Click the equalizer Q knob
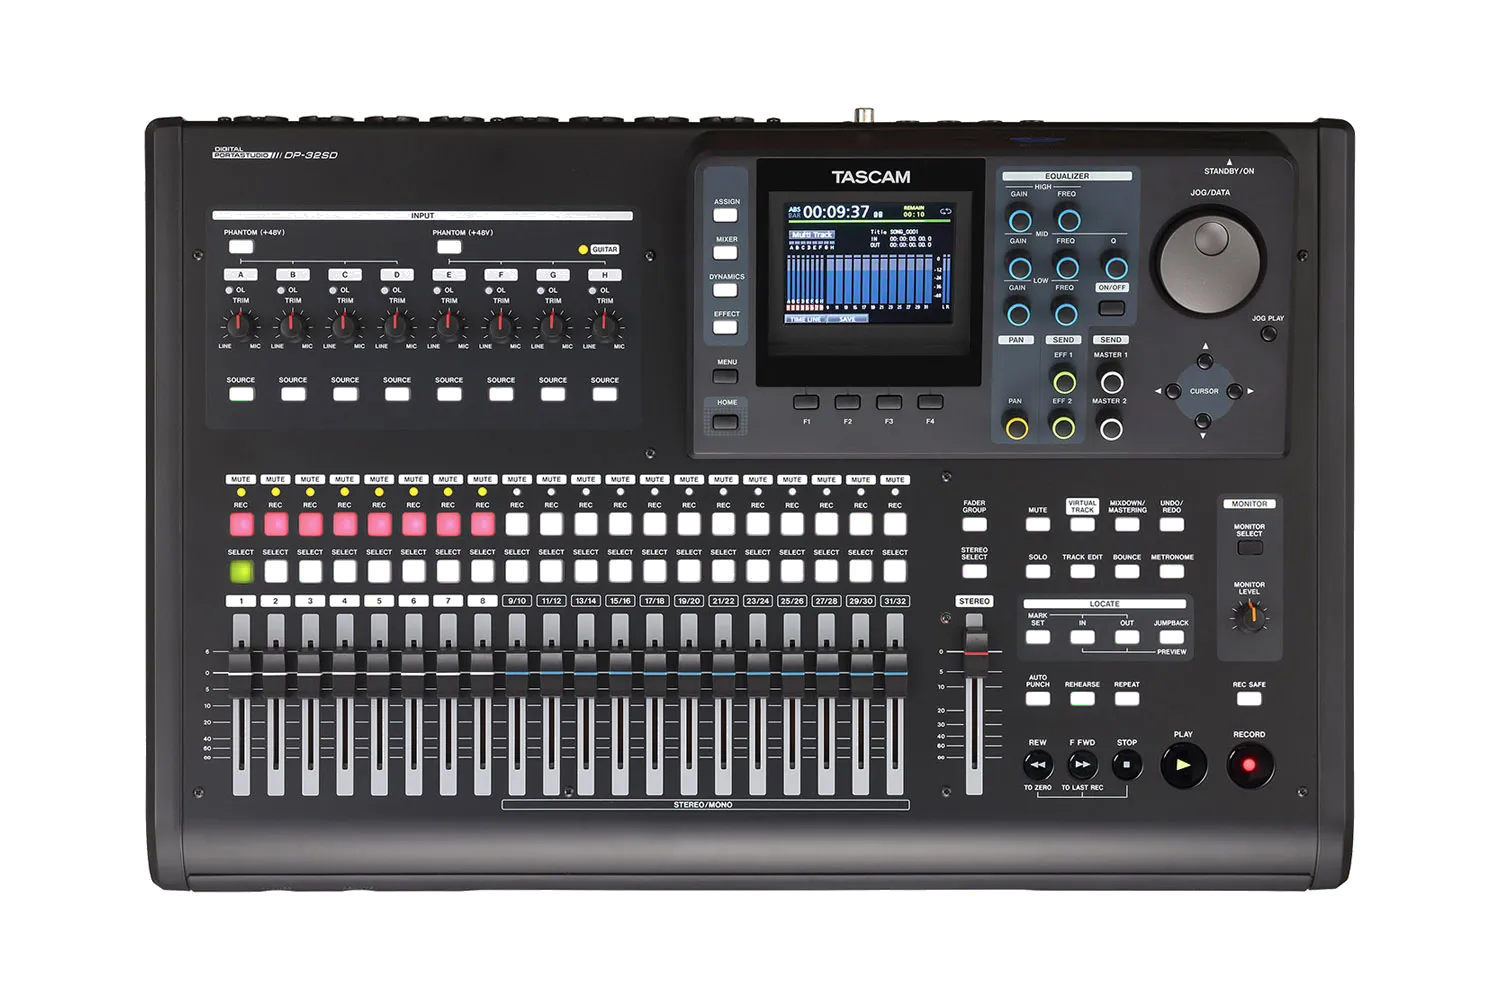This screenshot has height=1000, width=1500. [x=1116, y=267]
